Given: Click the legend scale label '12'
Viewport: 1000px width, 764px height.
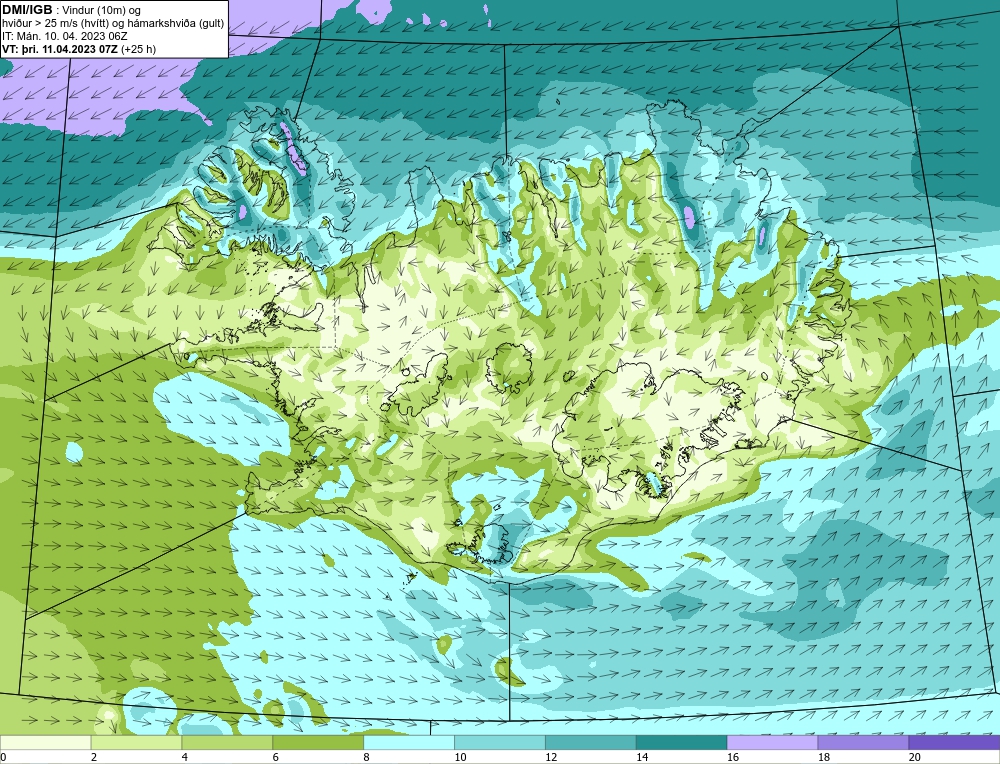Looking at the screenshot, I should point(551,757).
